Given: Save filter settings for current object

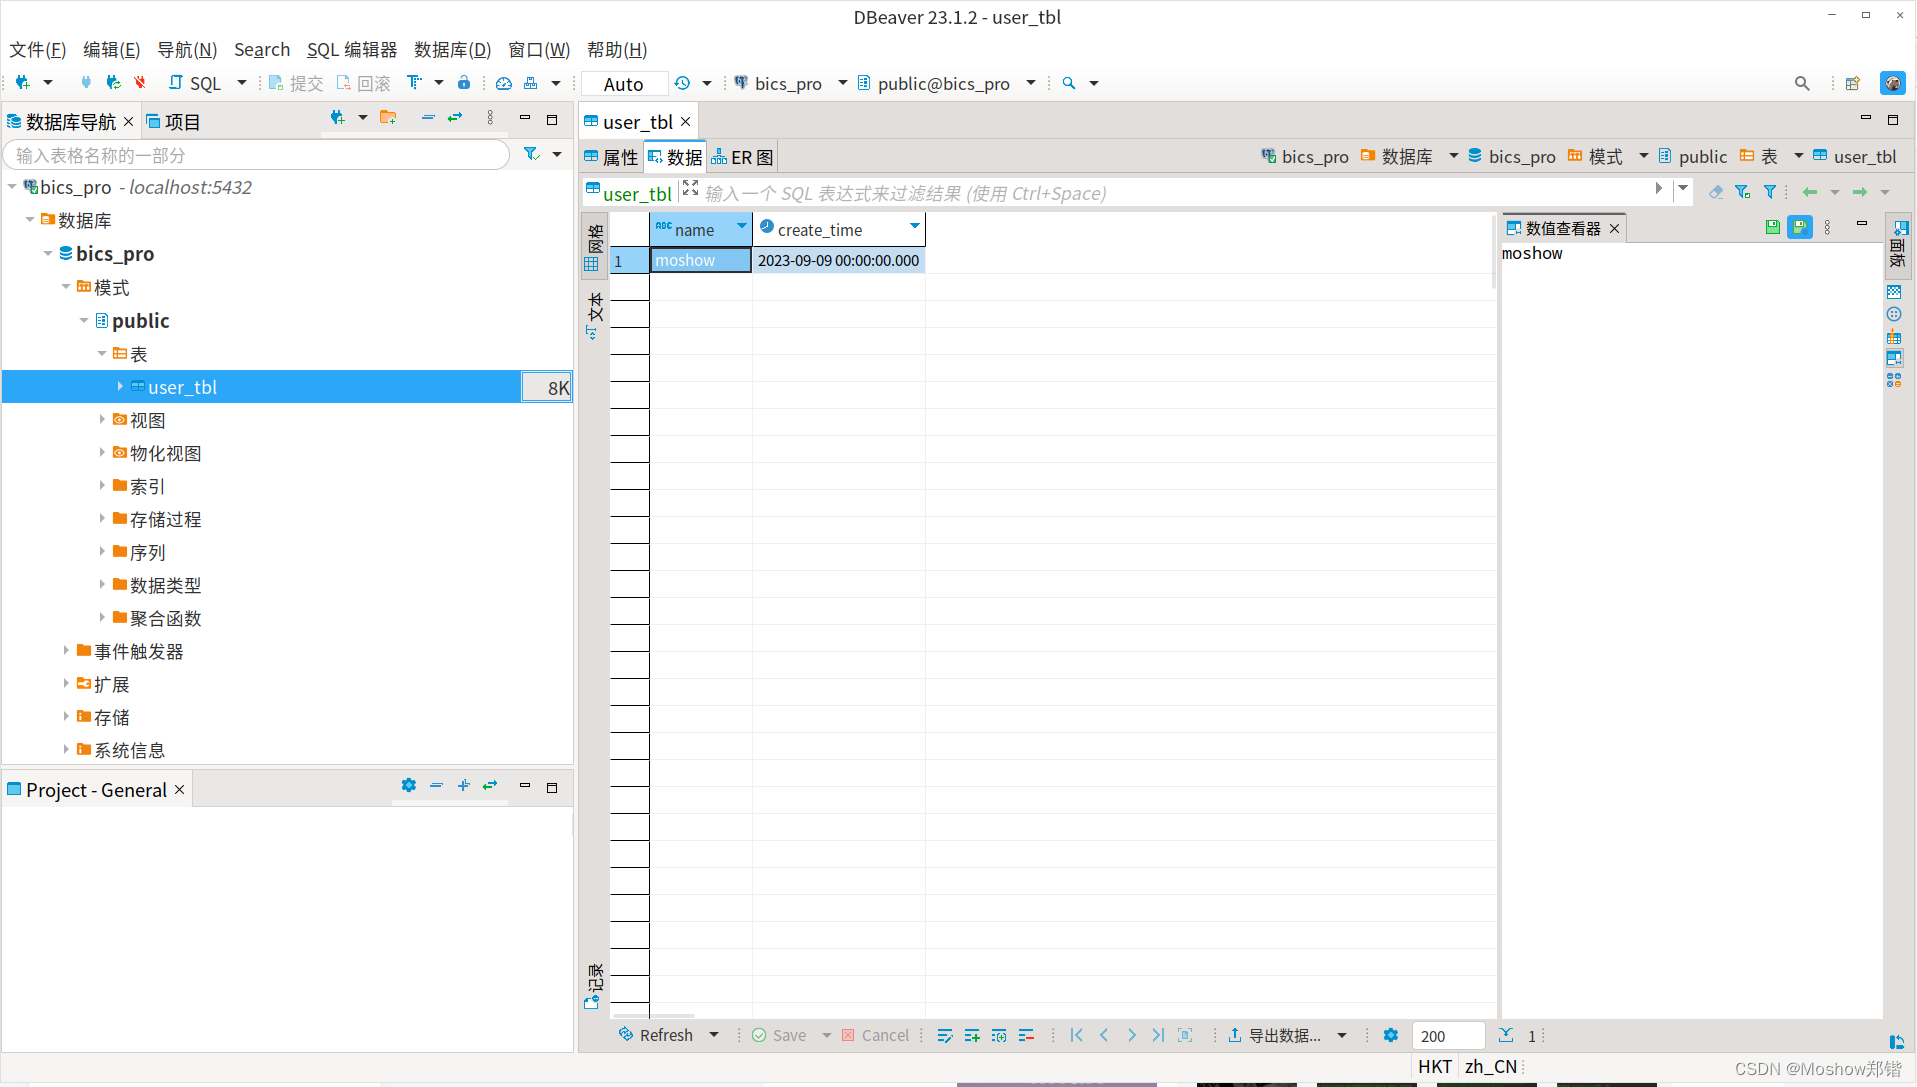Looking at the screenshot, I should pyautogui.click(x=1743, y=192).
